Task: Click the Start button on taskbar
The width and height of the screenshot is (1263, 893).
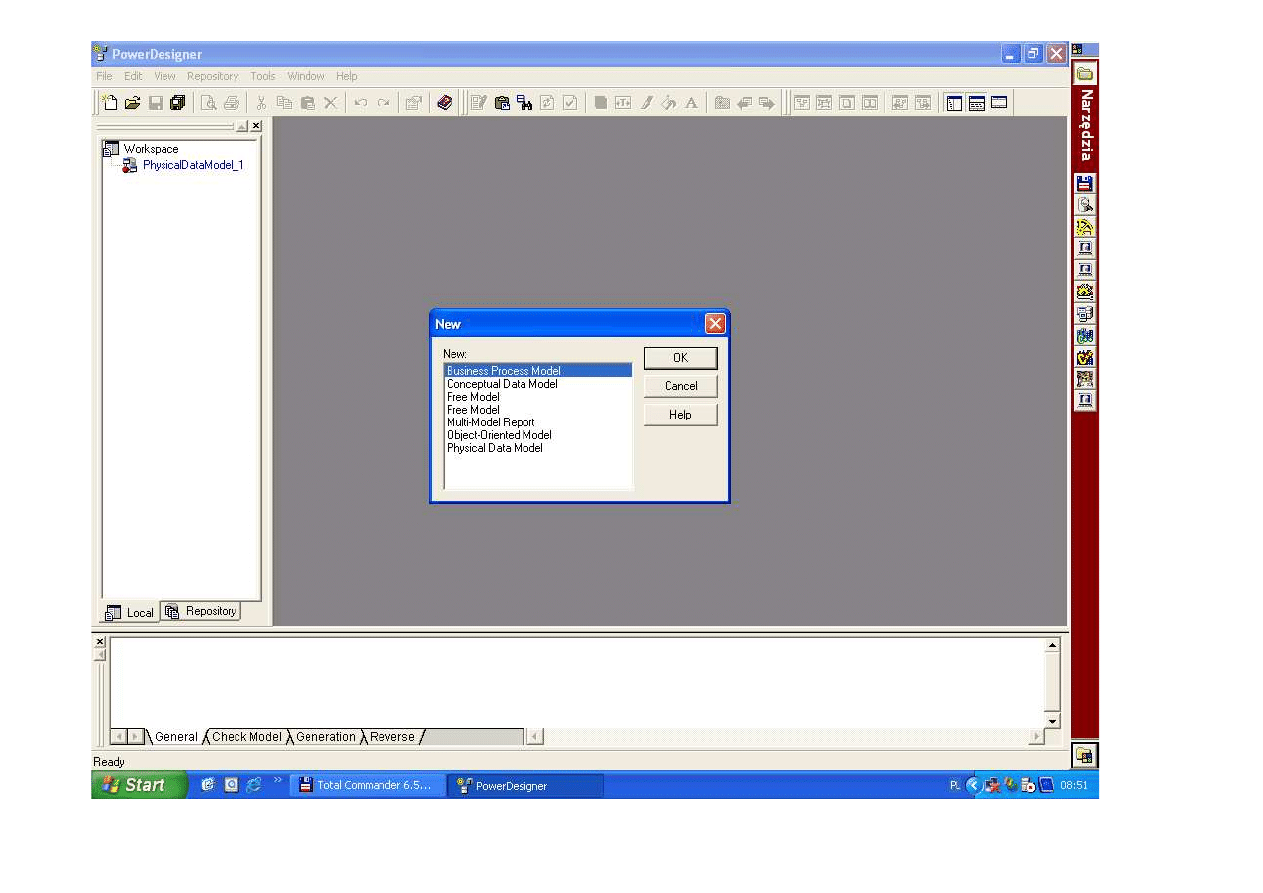Action: pos(138,785)
